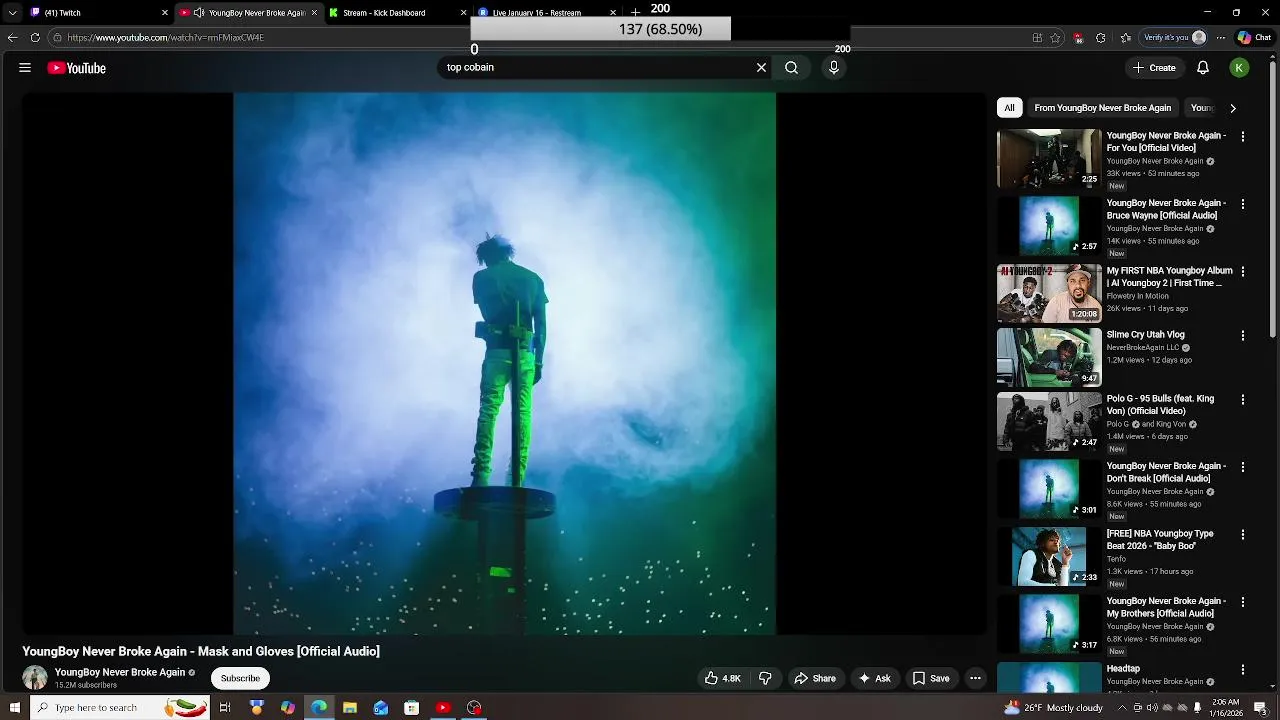Image resolution: width=1280 pixels, height=720 pixels.
Task: Open weather widget 26°F Mostly cloudy
Action: [1054, 708]
